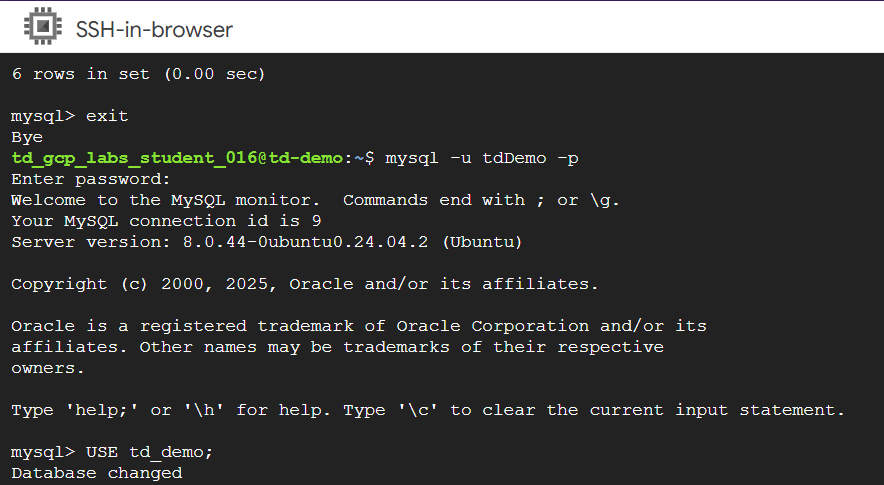Click the SSH-in-browser chip icon
Viewport: 884px width, 485px height.
[x=42, y=27]
